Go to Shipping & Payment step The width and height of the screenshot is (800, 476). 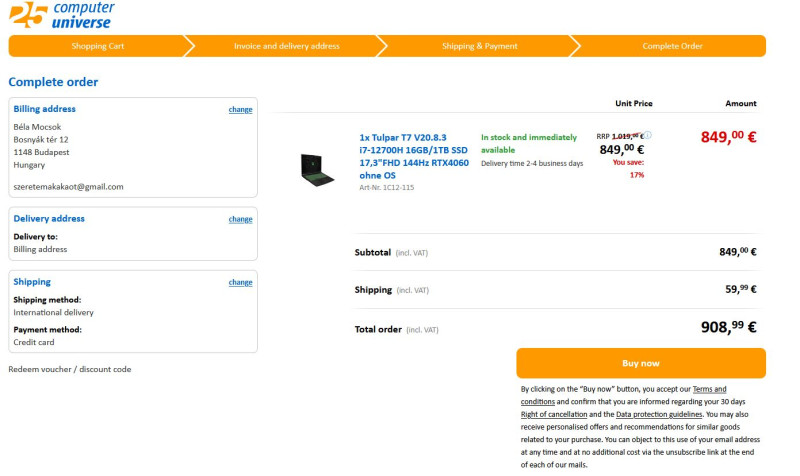pos(480,46)
